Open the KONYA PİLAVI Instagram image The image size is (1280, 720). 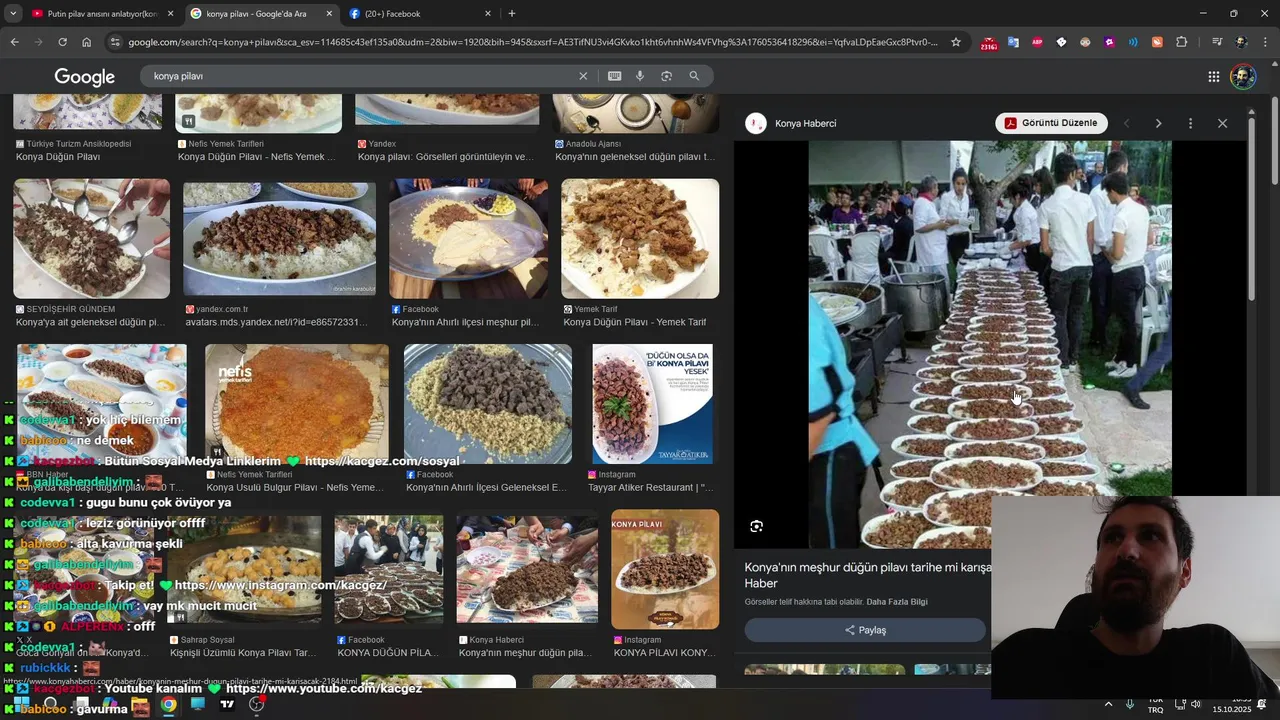coord(665,569)
